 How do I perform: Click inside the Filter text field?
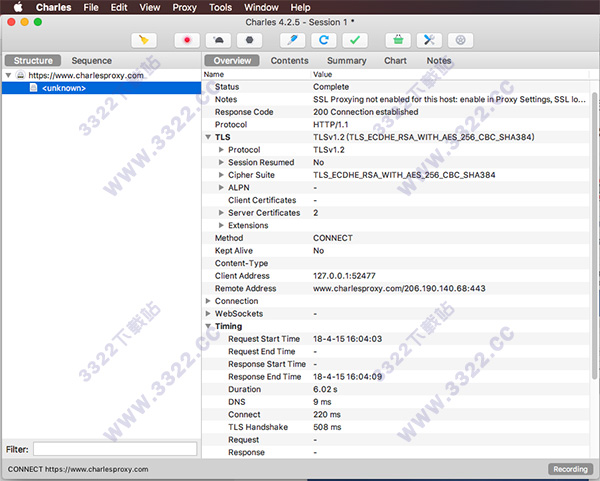point(115,449)
